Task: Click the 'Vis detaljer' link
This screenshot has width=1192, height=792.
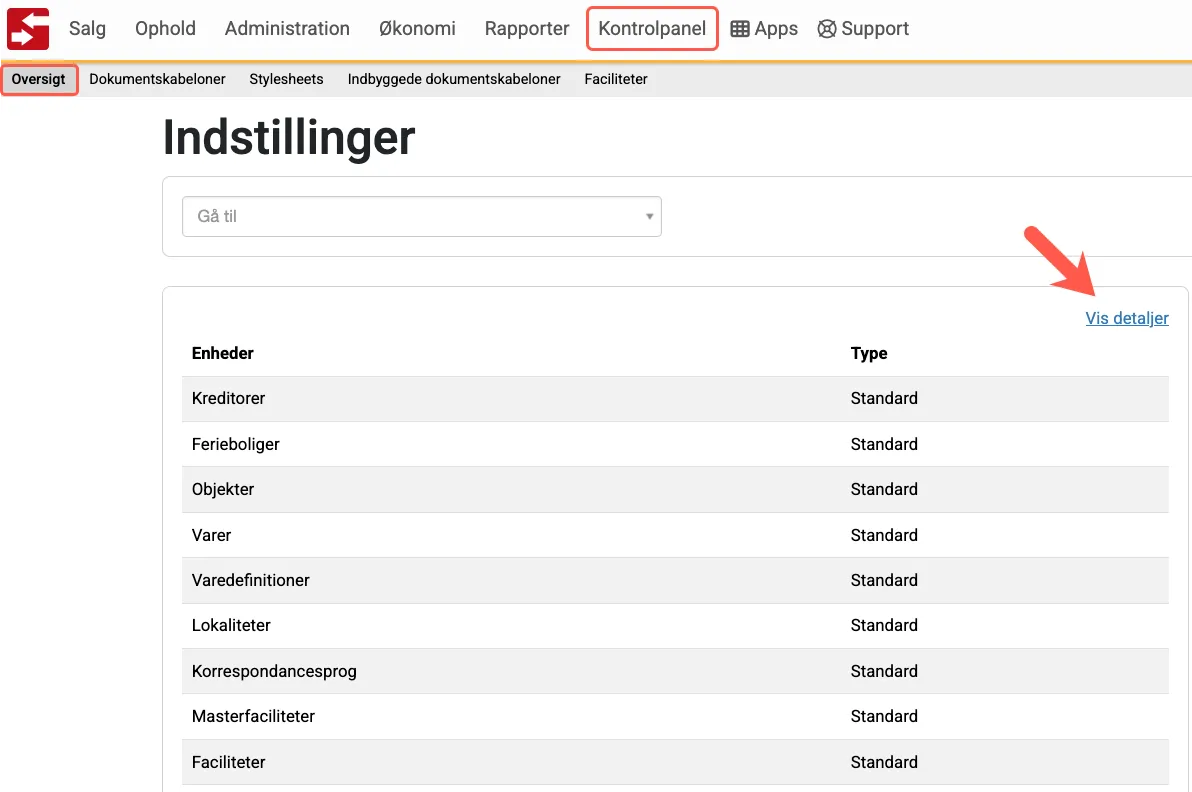Action: coord(1127,318)
